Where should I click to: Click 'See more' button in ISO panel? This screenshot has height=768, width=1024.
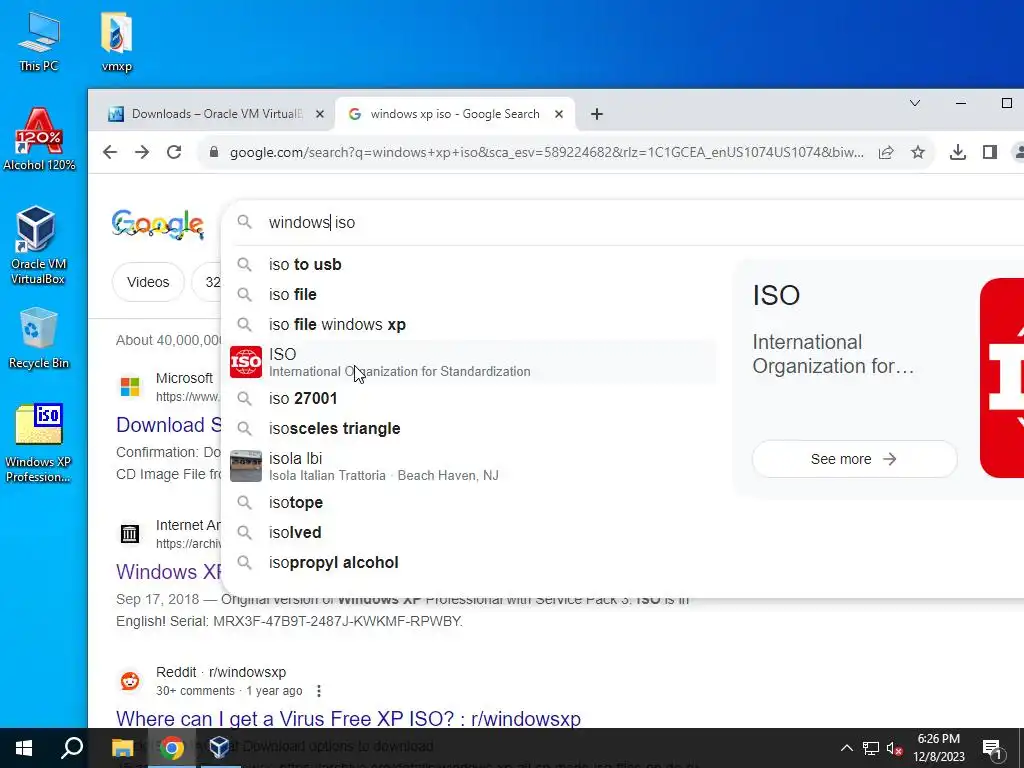(854, 459)
